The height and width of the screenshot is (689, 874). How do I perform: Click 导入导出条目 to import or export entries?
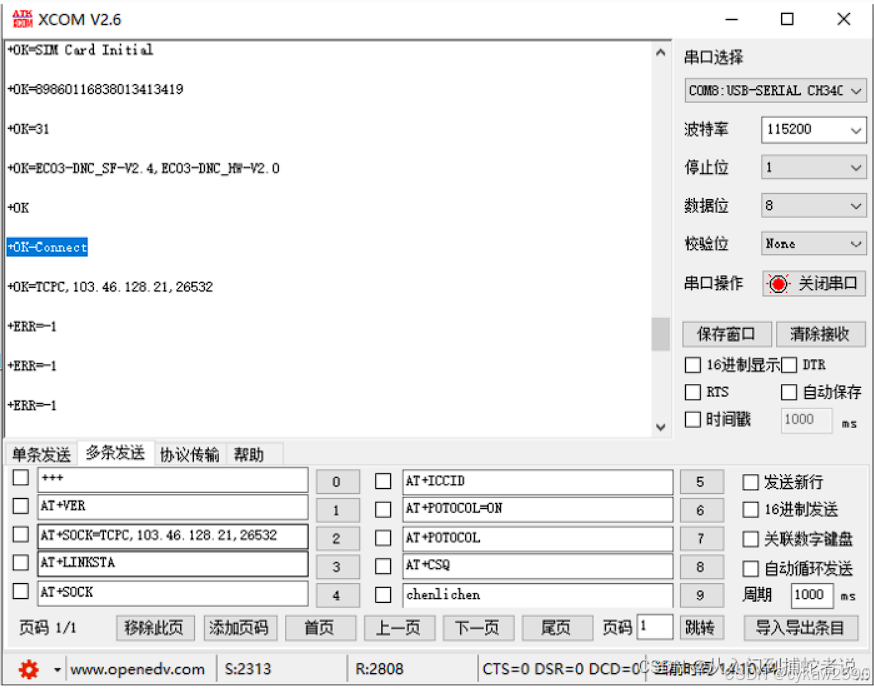(801, 628)
